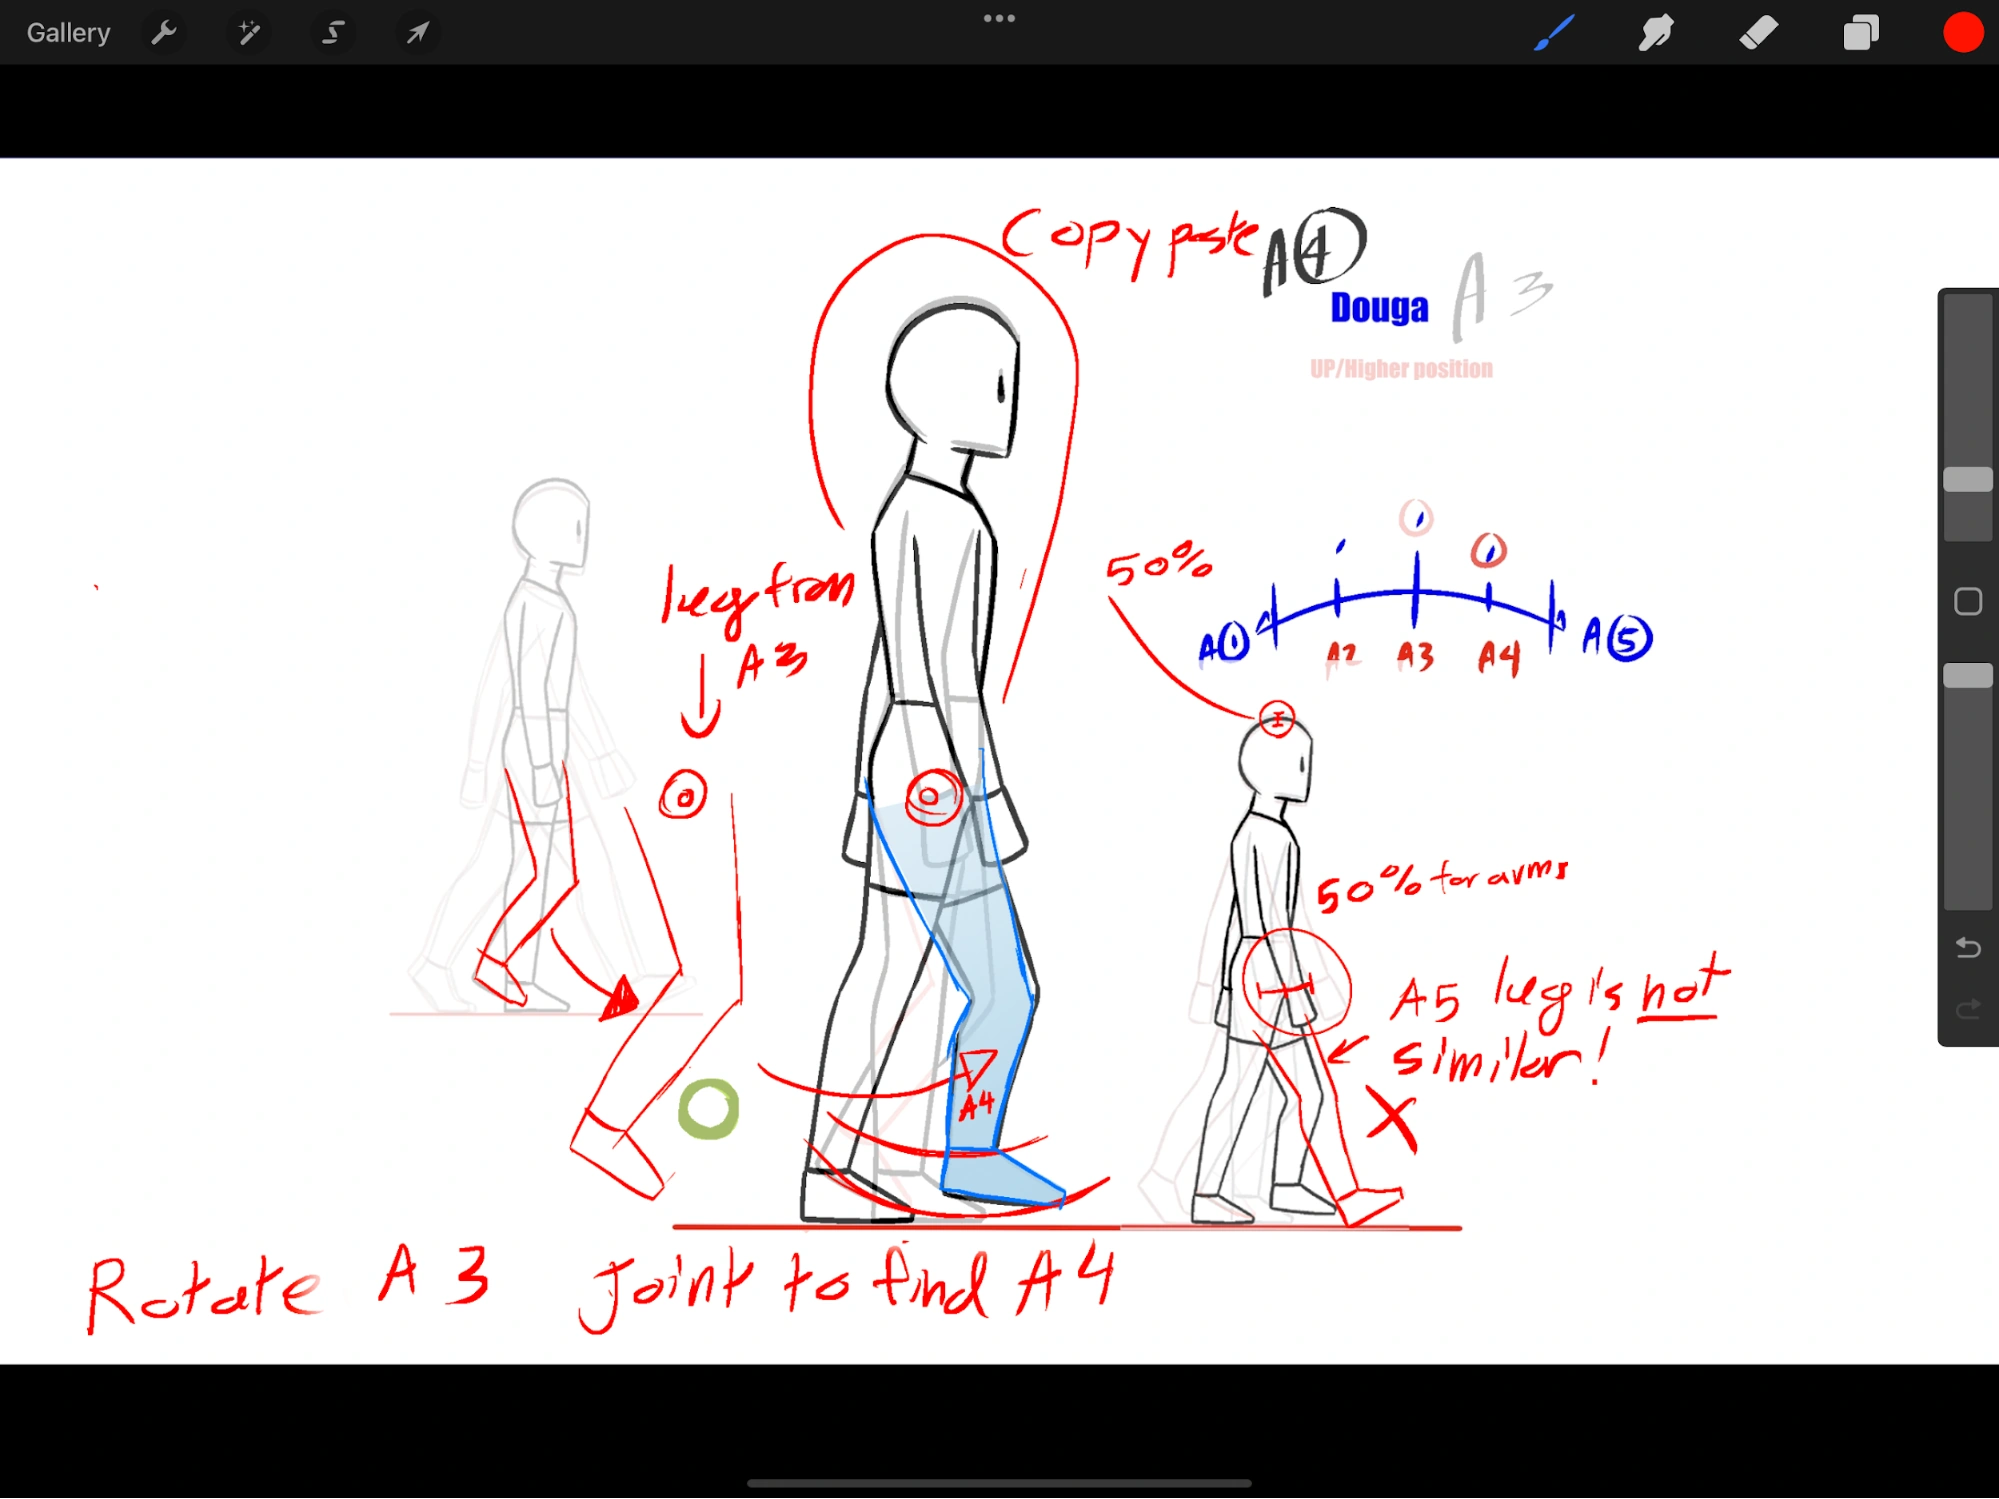Select the Eraser tool
This screenshot has width=1999, height=1499.
pos(1758,33)
